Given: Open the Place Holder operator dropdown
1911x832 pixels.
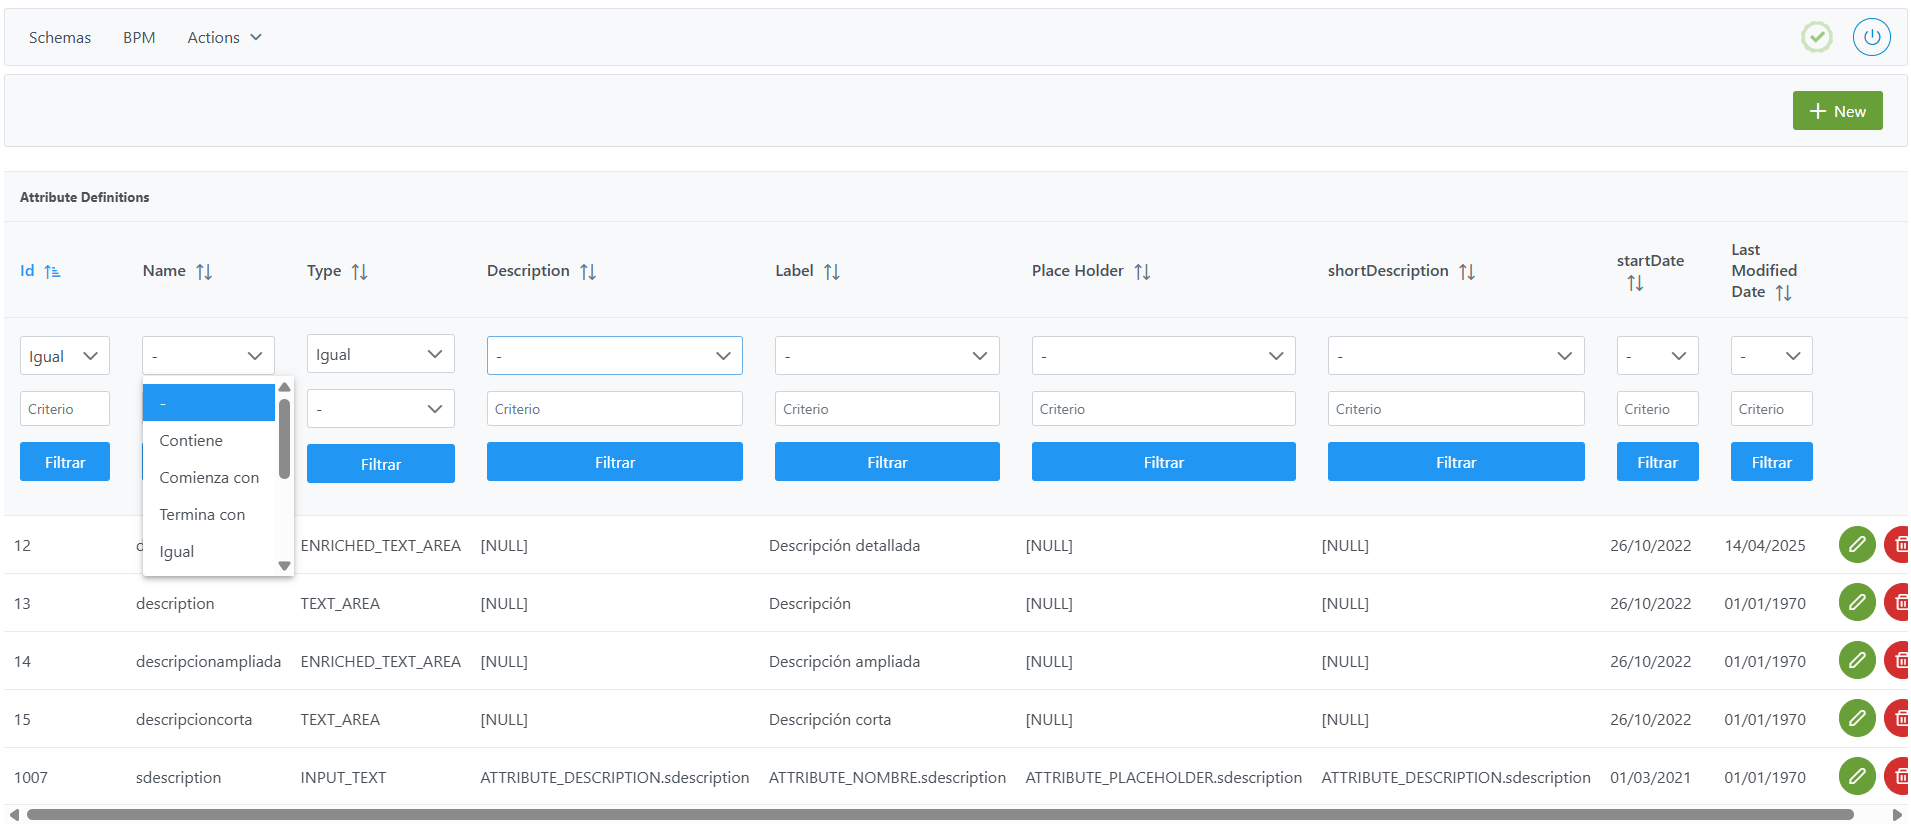Looking at the screenshot, I should tap(1163, 356).
